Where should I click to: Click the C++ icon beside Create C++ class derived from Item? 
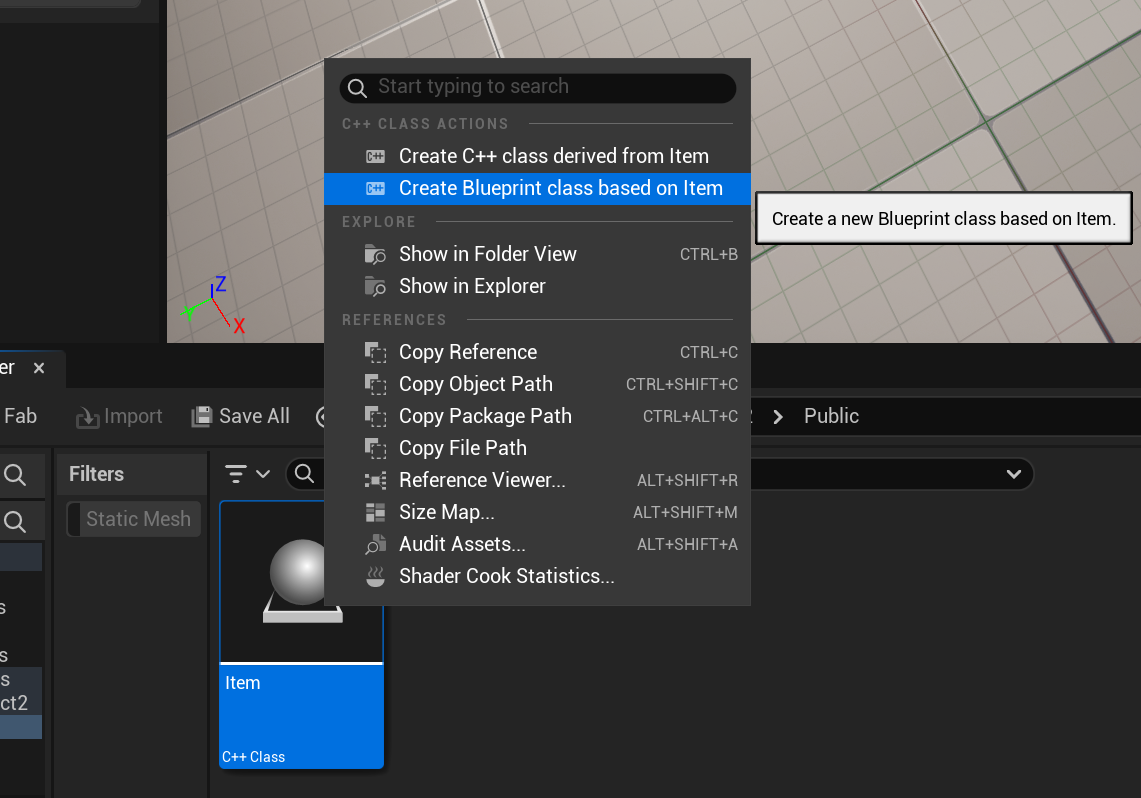coord(375,156)
